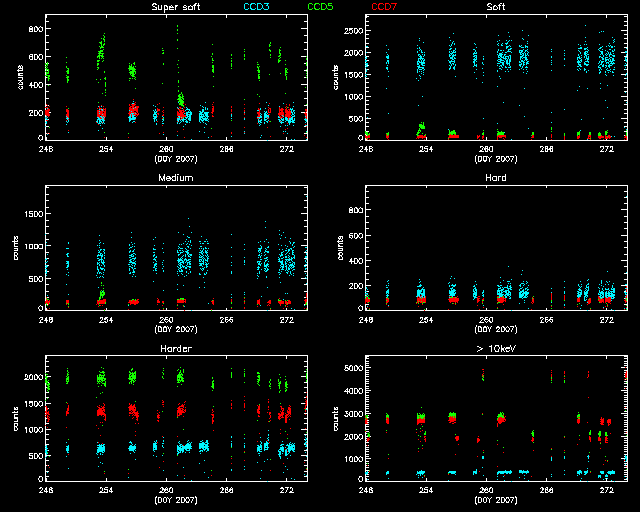Screen dimensions: 640x512
Task: Click the DOY 2007 label under Harder plot
Action: 175,500
